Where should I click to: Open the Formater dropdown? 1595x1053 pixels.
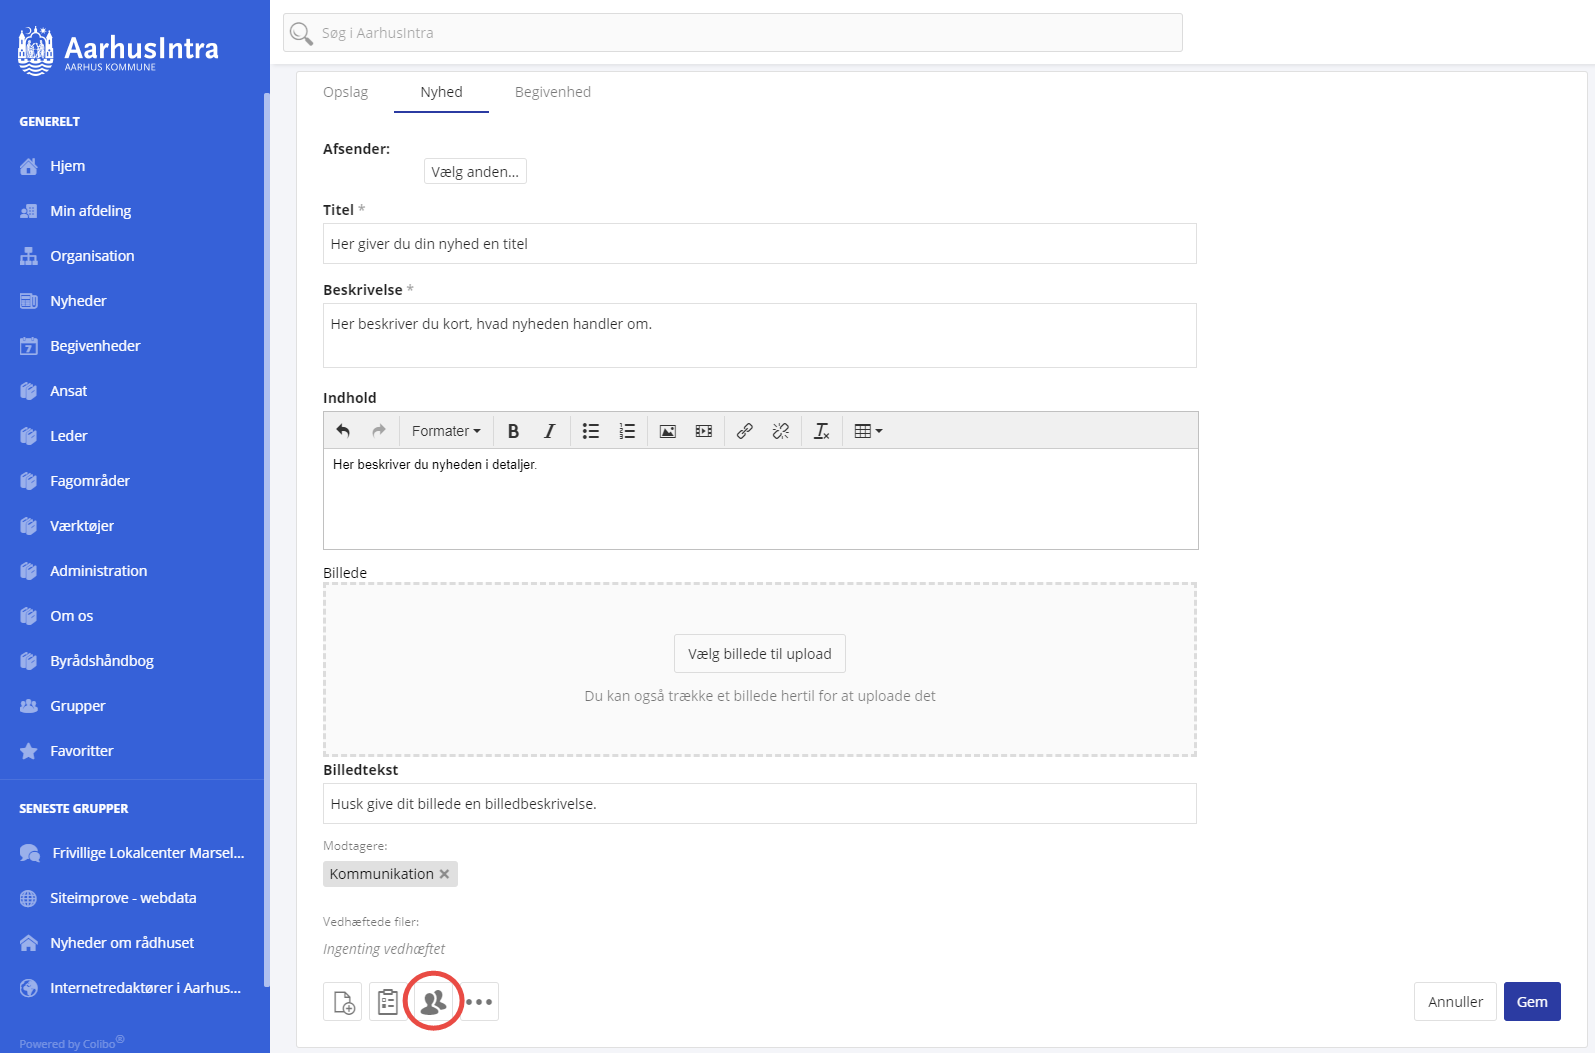click(x=446, y=431)
